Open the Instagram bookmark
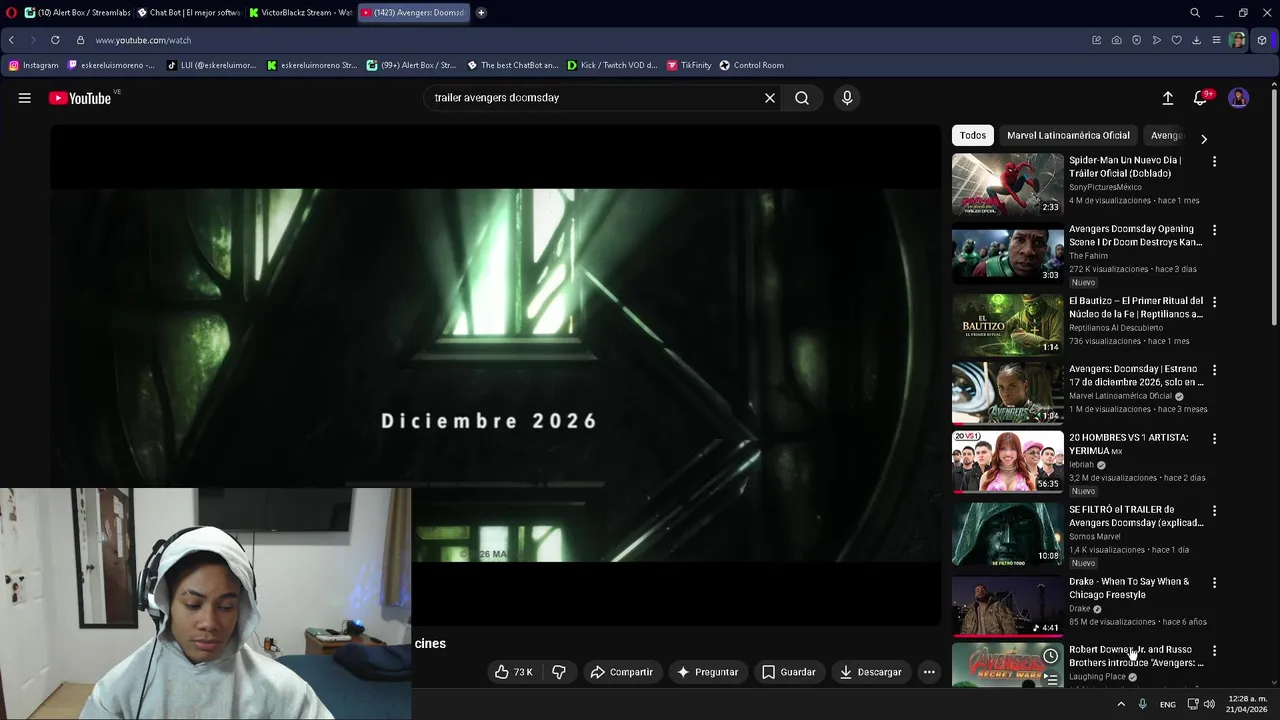Screen dimensions: 1280x720 coord(34,65)
